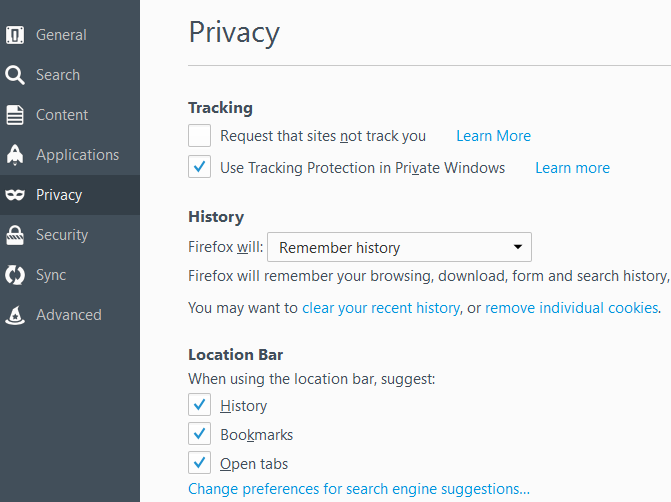Click the Content document icon
This screenshot has height=502, width=671.
click(15, 115)
